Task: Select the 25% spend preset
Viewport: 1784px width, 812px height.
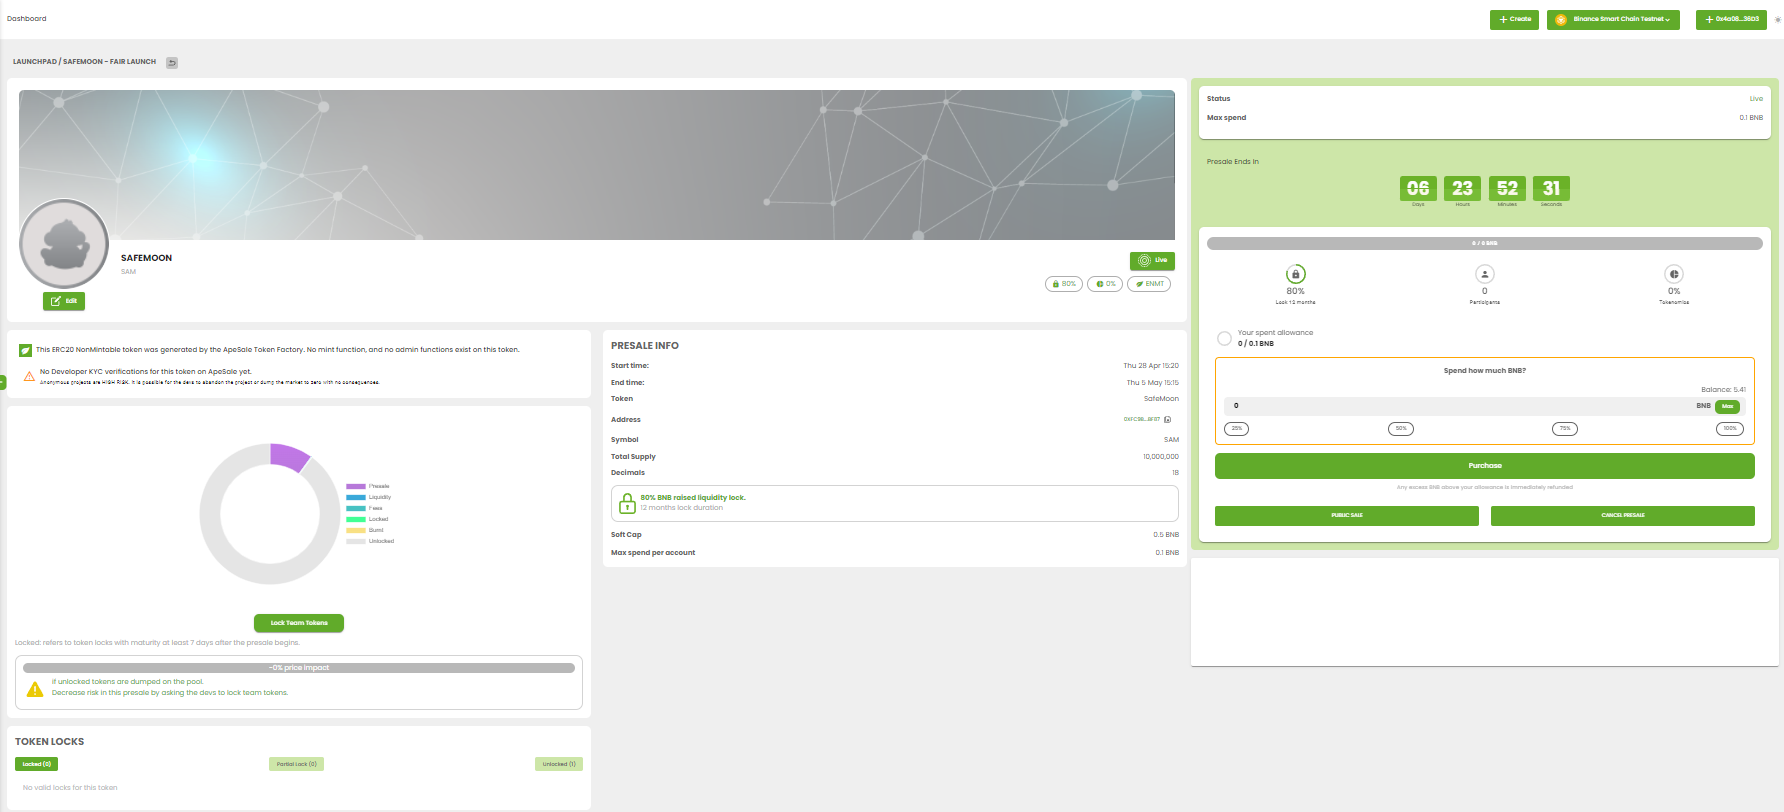Action: pos(1237,429)
